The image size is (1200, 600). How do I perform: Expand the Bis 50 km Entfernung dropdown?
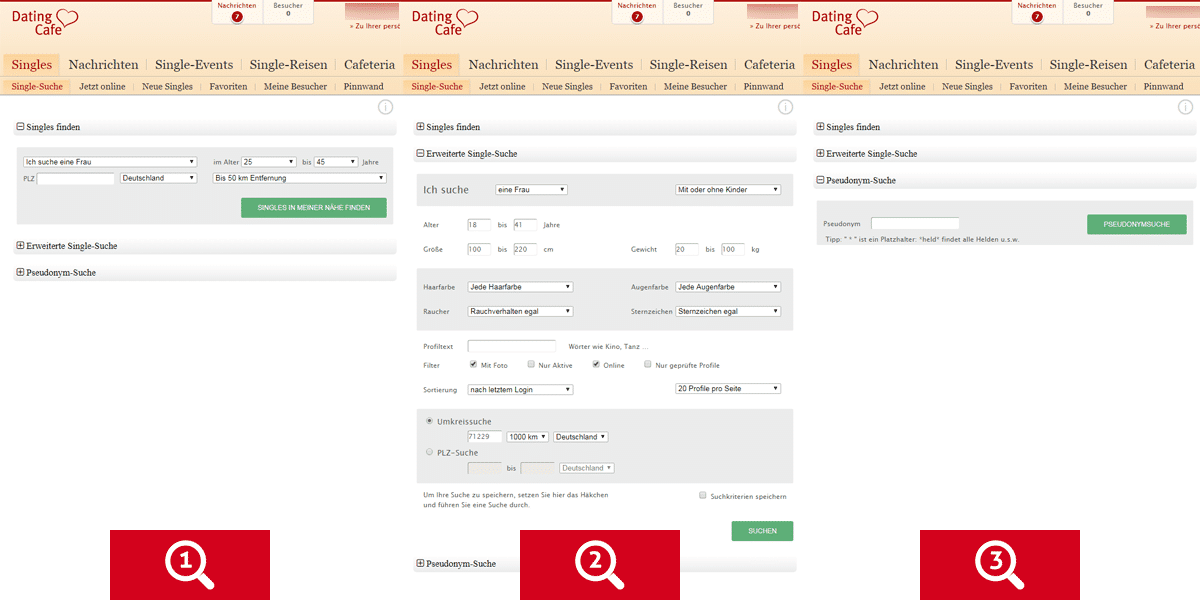pyautogui.click(x=299, y=178)
